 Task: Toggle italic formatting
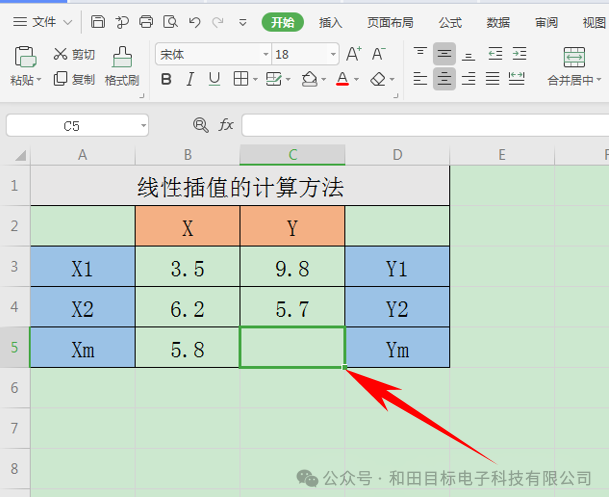click(x=190, y=80)
